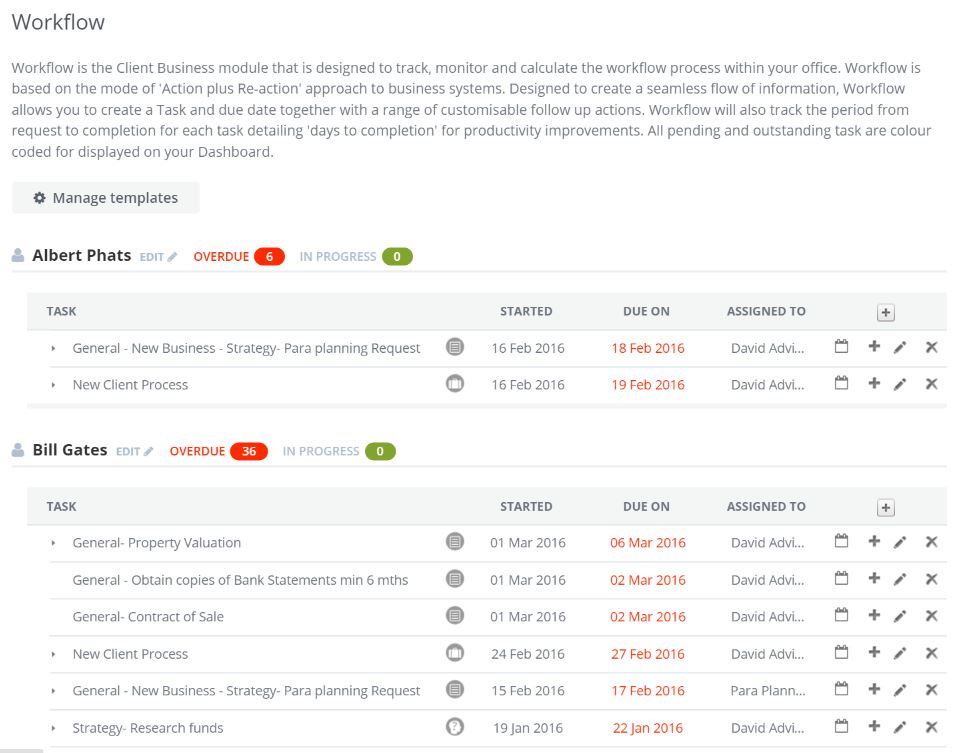Edit the Bill Gates client name

click(x=134, y=452)
